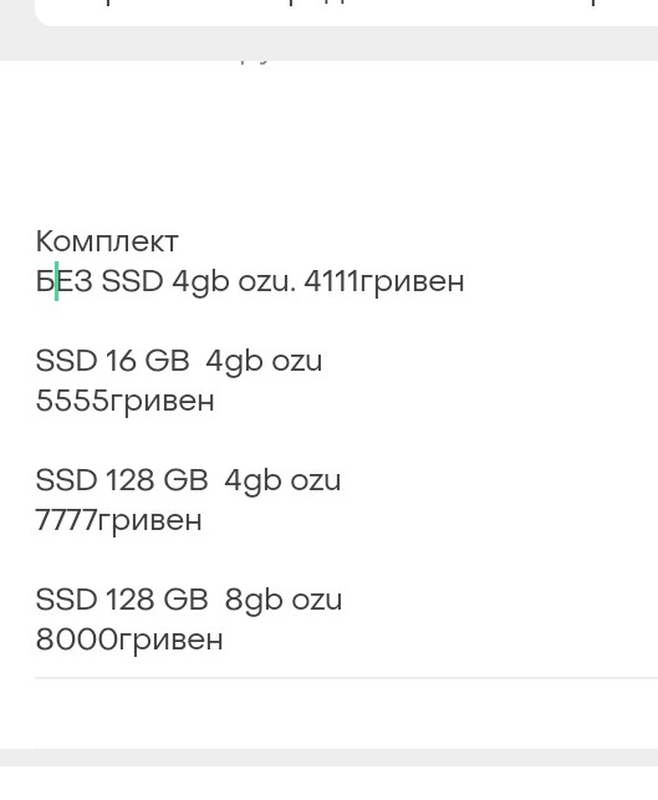Click "128 GB" in the line above 8000гривен

(x=154, y=599)
